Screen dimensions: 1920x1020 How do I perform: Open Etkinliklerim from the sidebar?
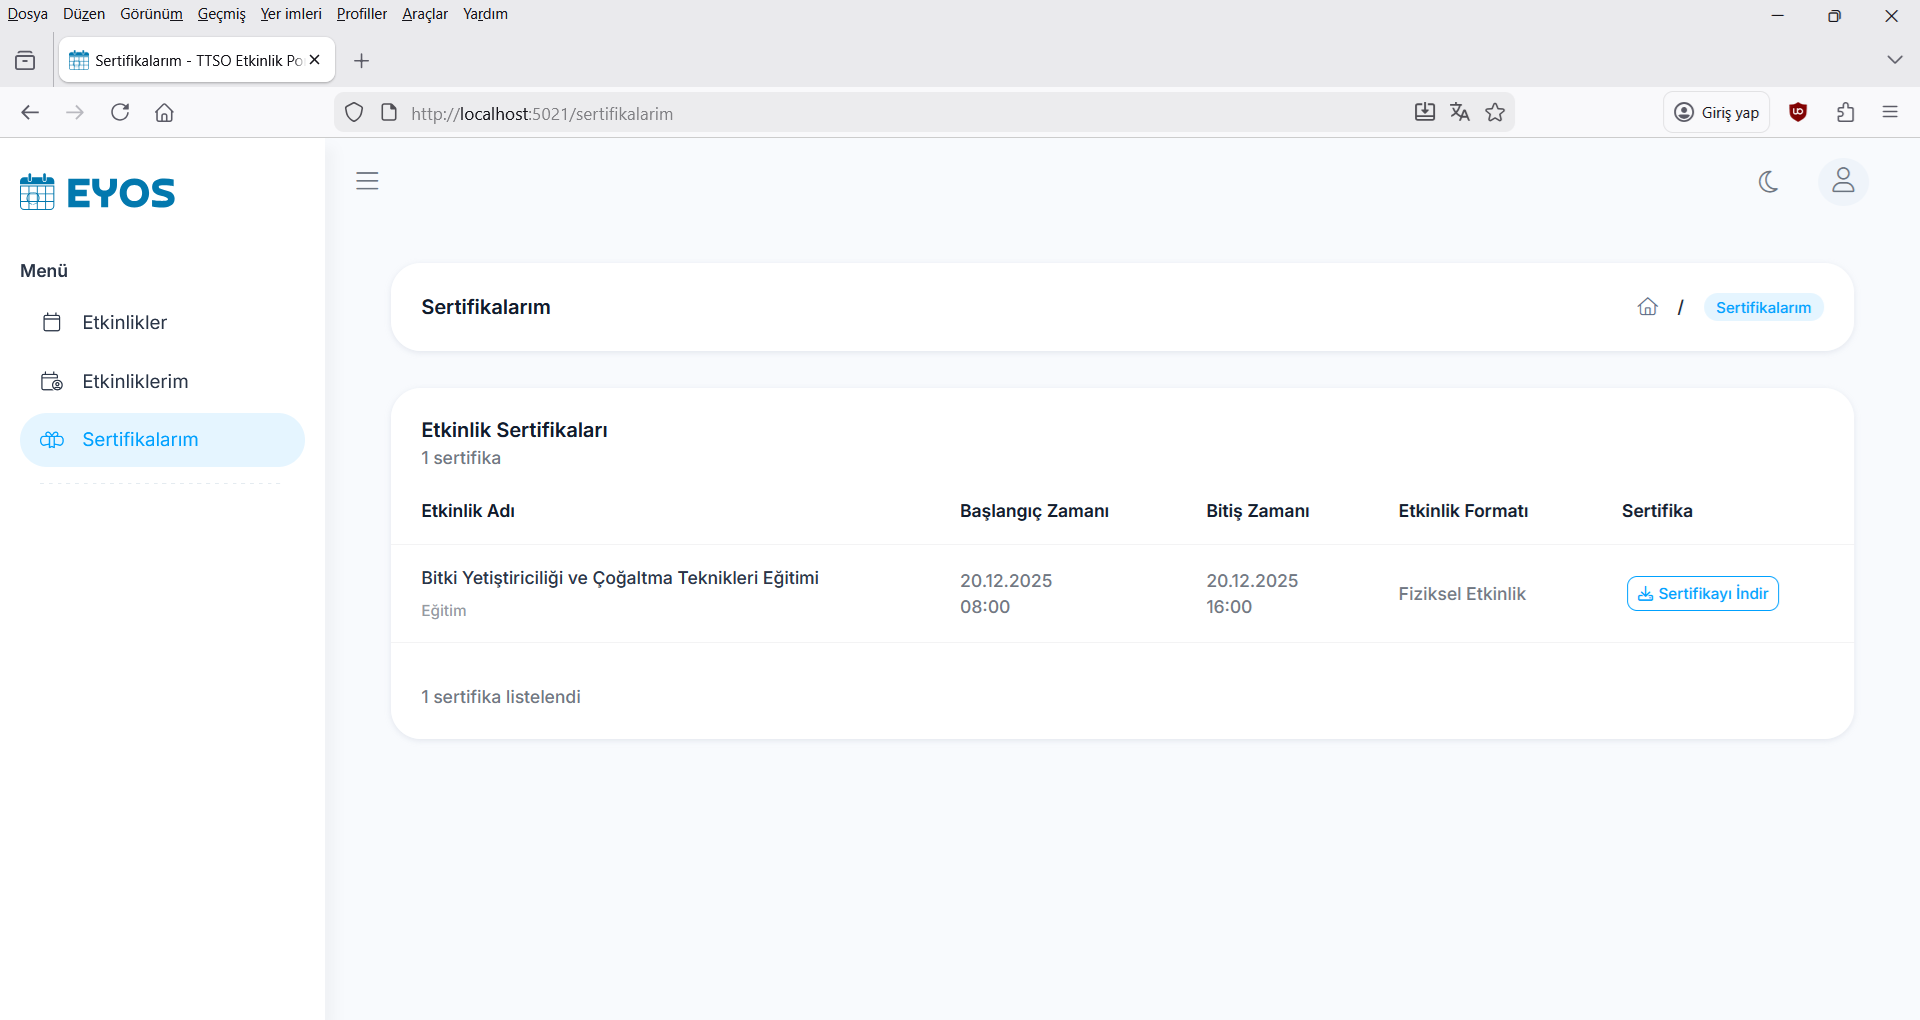pyautogui.click(x=135, y=382)
